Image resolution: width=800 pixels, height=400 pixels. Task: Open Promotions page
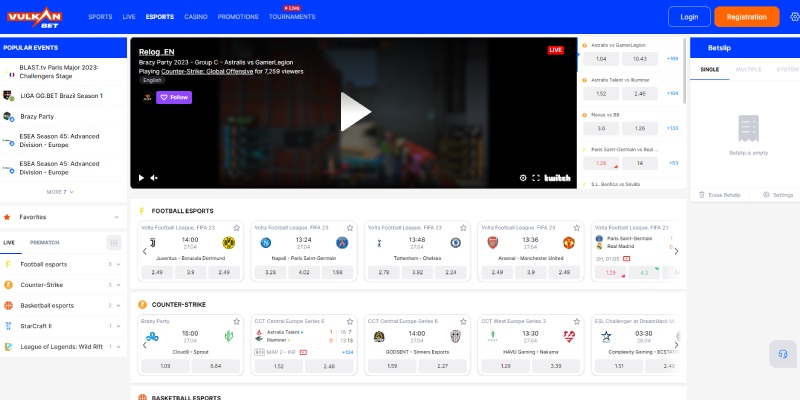238,17
